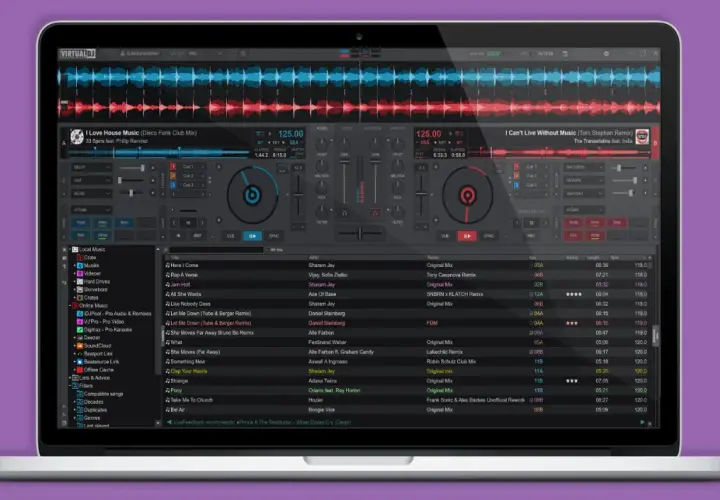
Task: Adjust the left channel volume fader
Action: coord(344,181)
